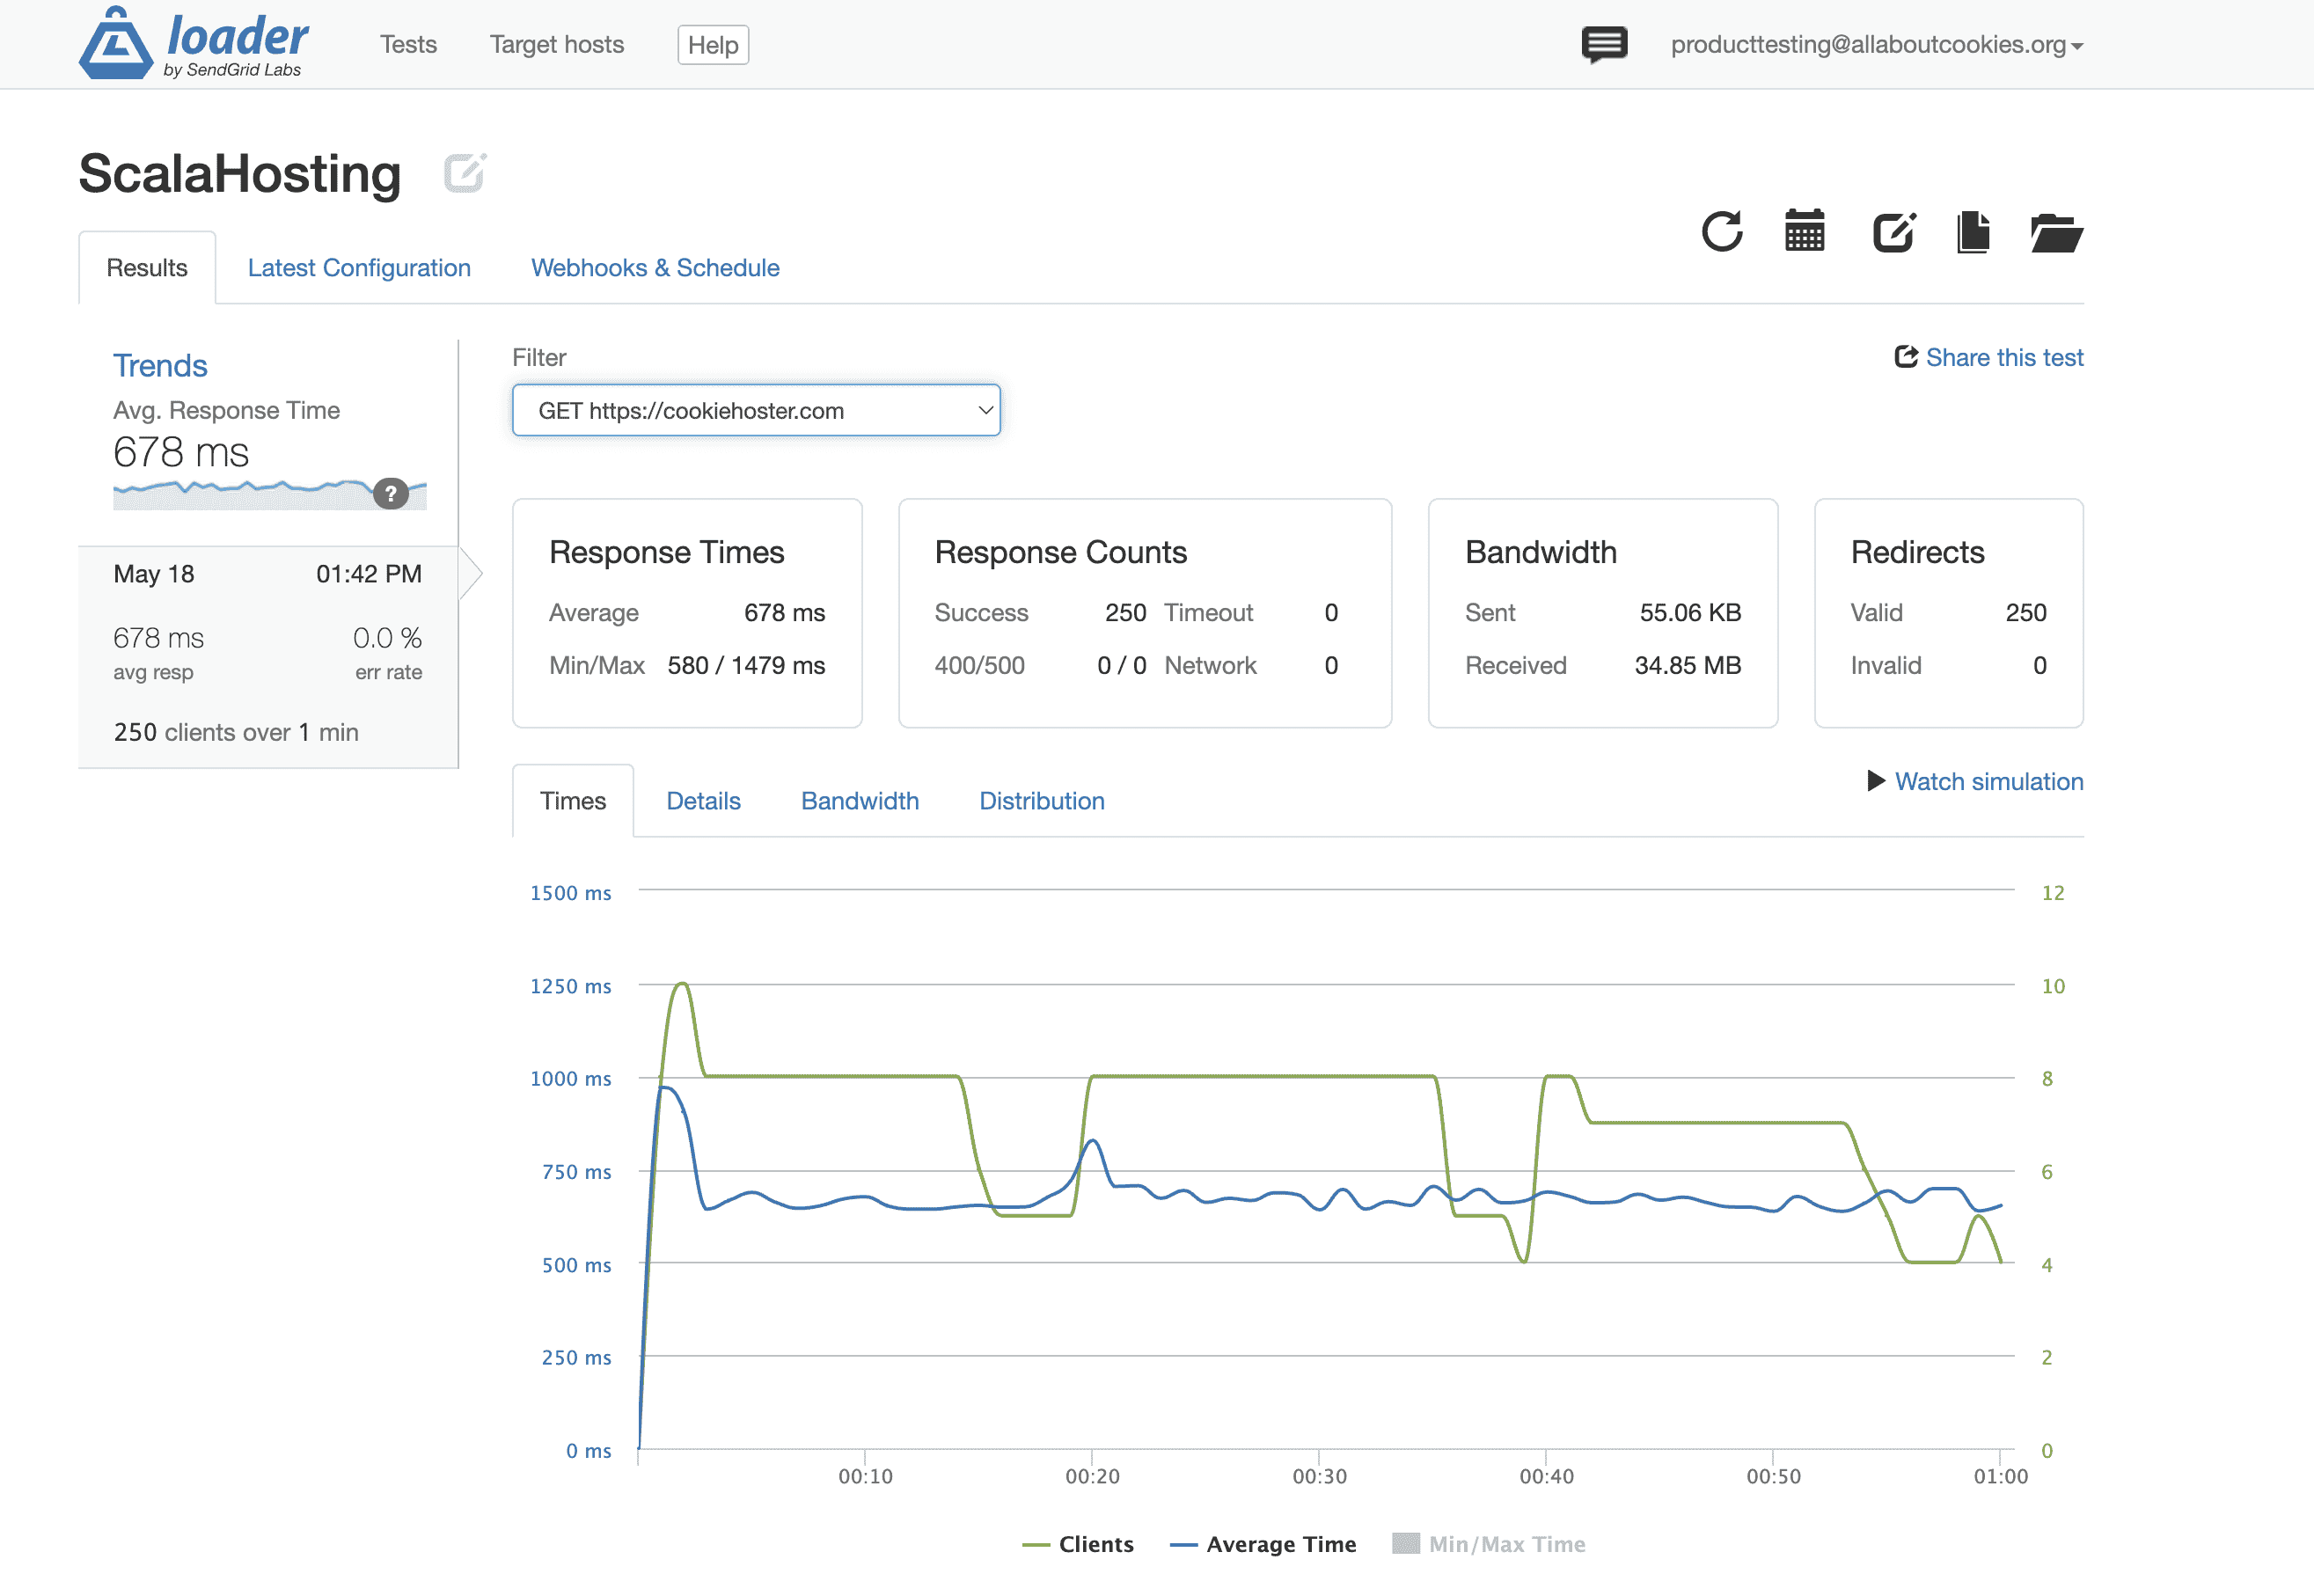This screenshot has height=1596, width=2314.
Task: Click the edit test name pencil icon
Action: point(465,173)
